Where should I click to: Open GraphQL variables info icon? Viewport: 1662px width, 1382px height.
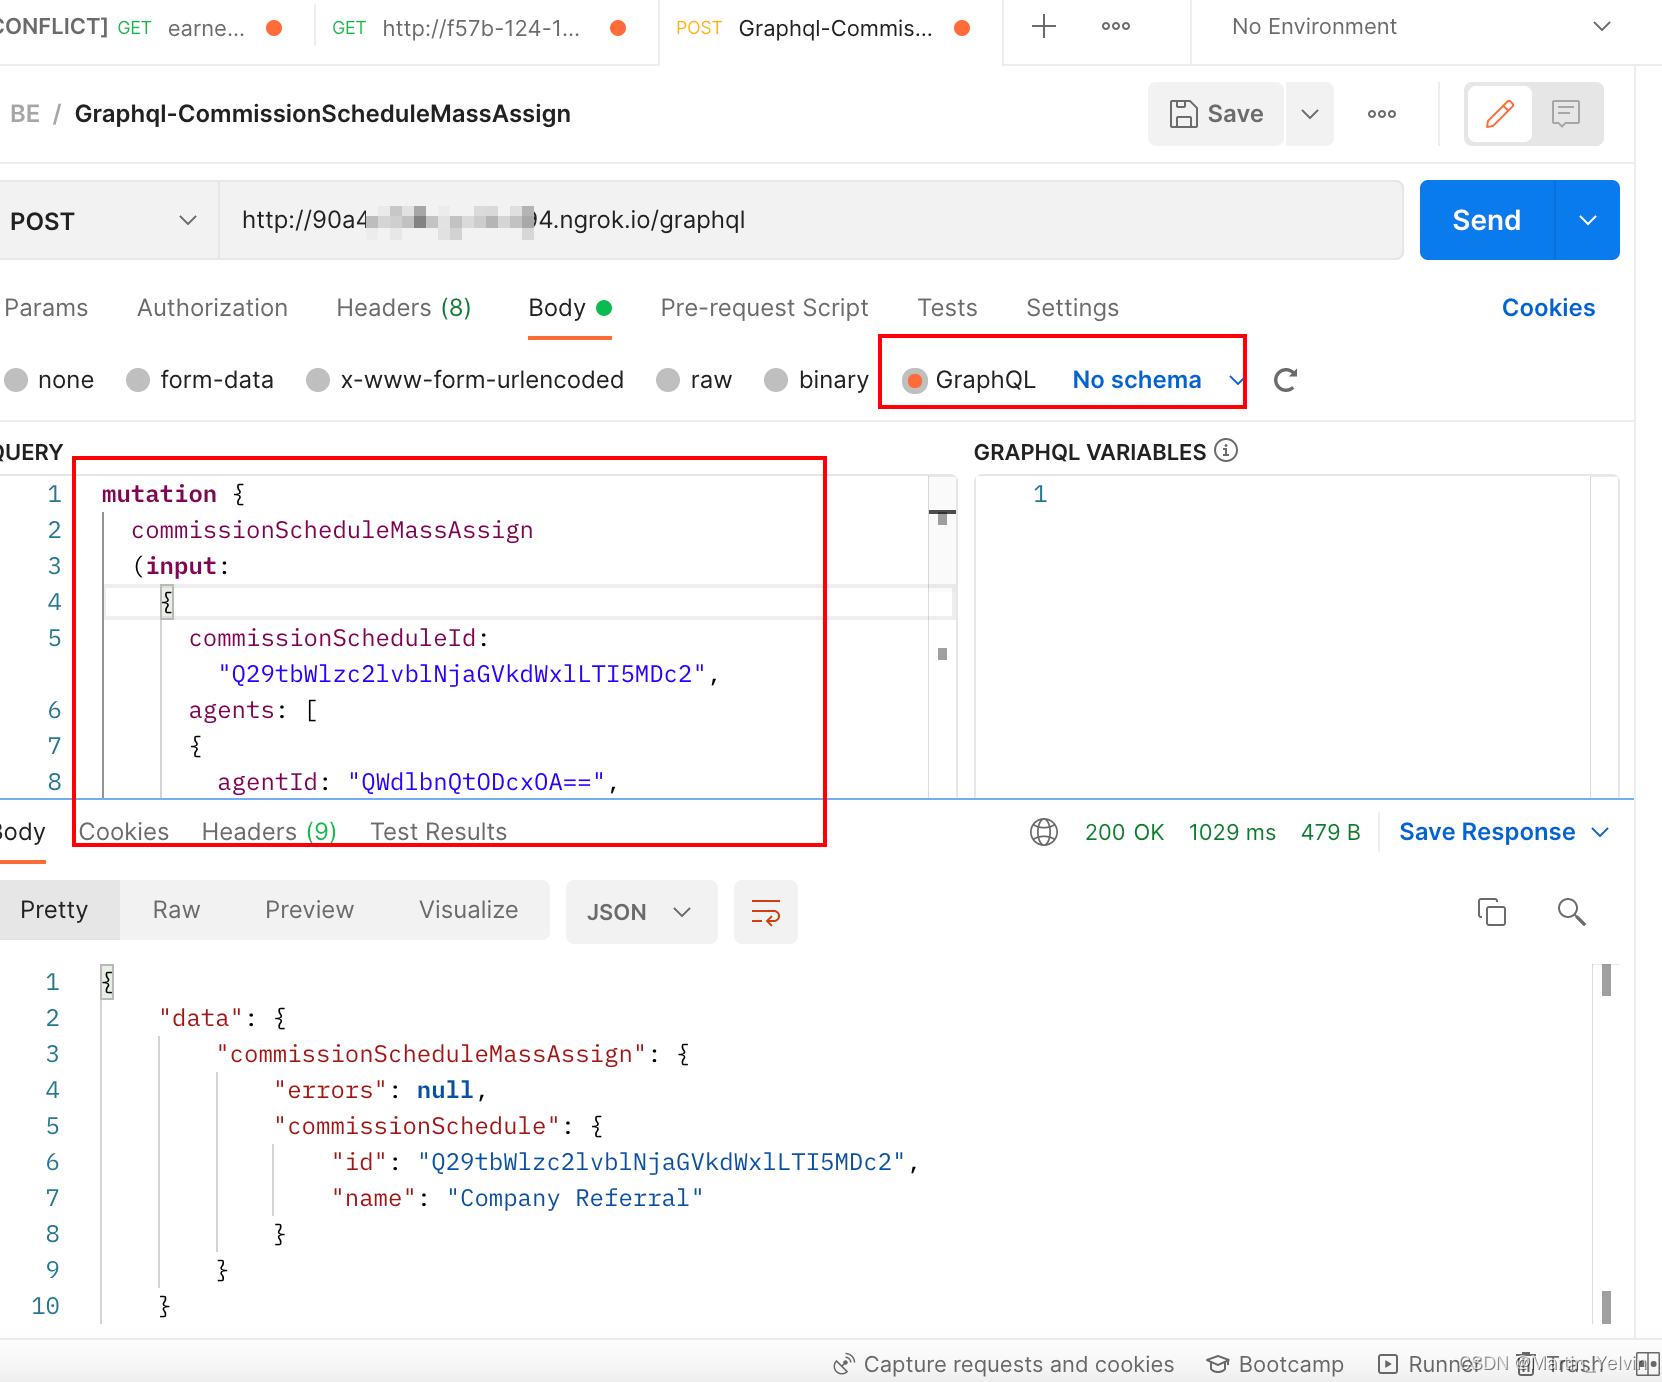point(1226,451)
